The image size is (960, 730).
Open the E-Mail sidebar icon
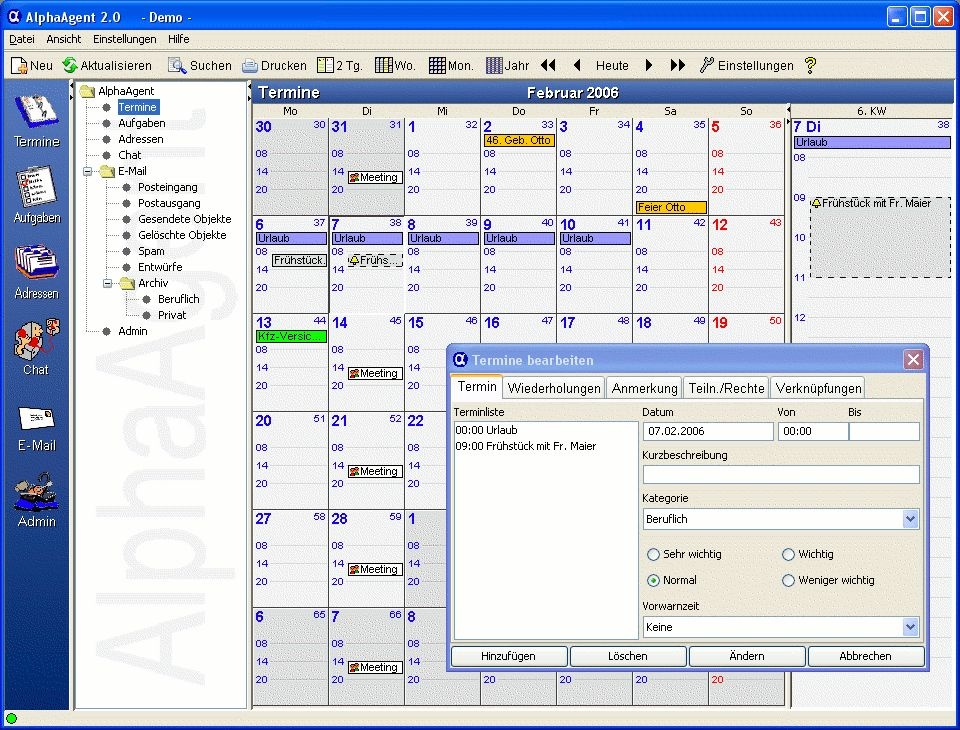coord(36,429)
